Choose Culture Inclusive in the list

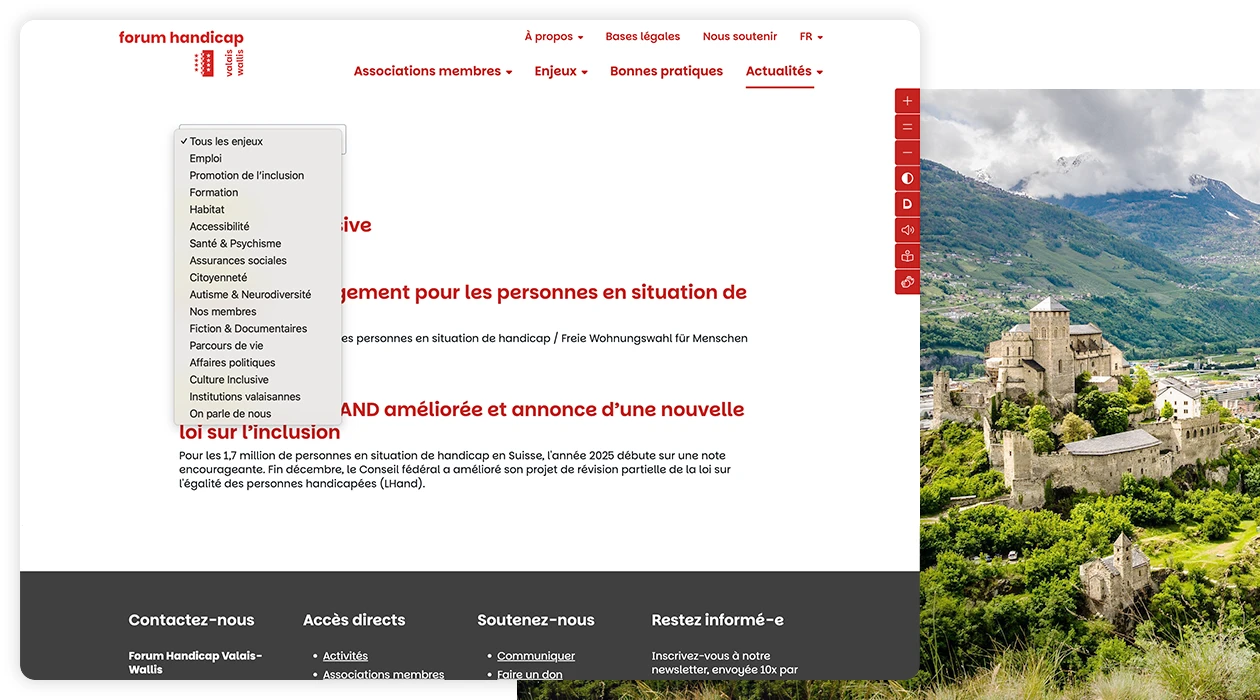(228, 379)
